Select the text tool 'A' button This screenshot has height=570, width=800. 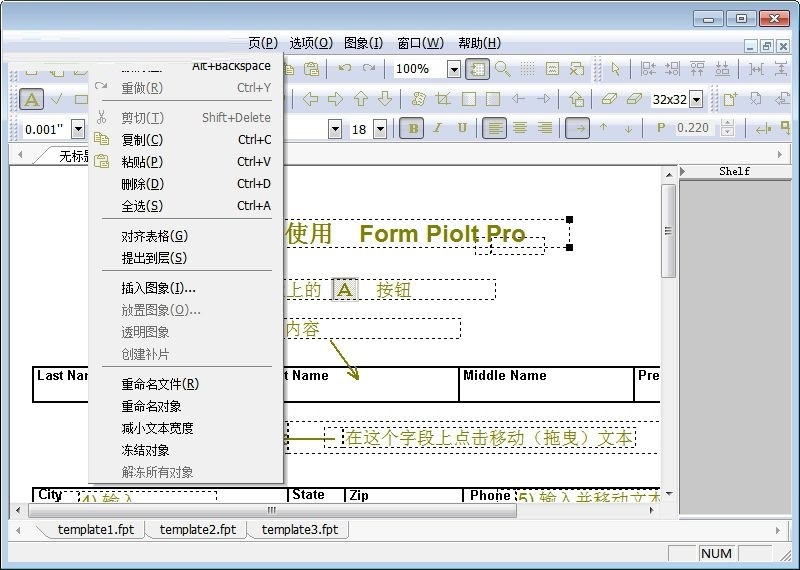coord(32,100)
